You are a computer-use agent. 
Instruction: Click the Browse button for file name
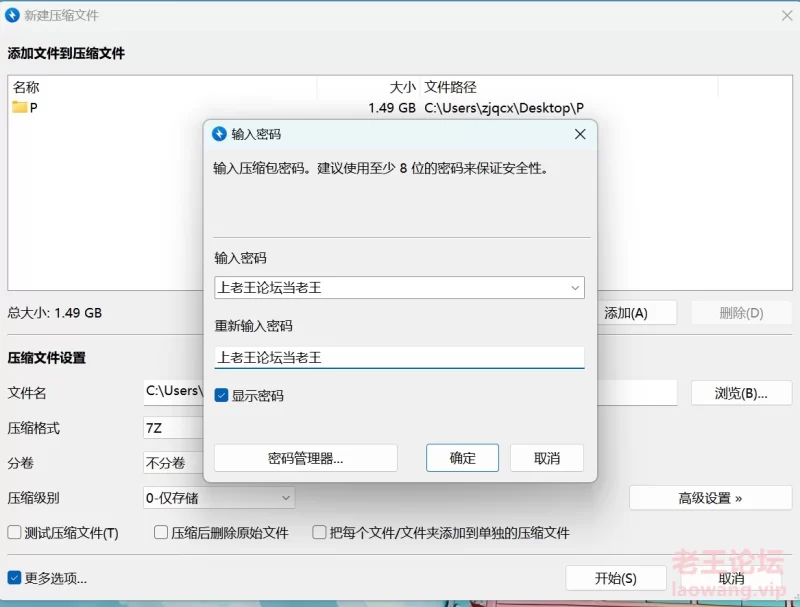(x=741, y=393)
